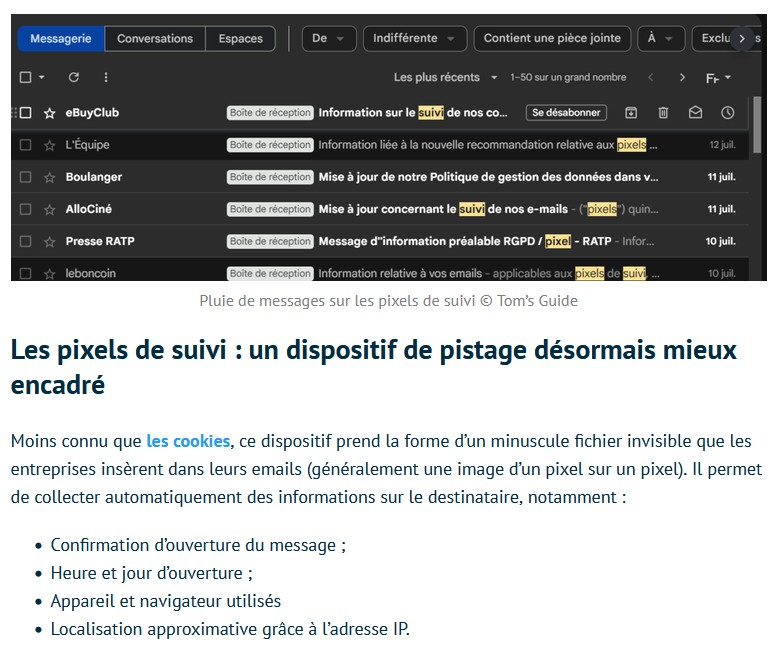Star the leboncoin email
Screen dimensions: 777x648
pyautogui.click(x=50, y=273)
